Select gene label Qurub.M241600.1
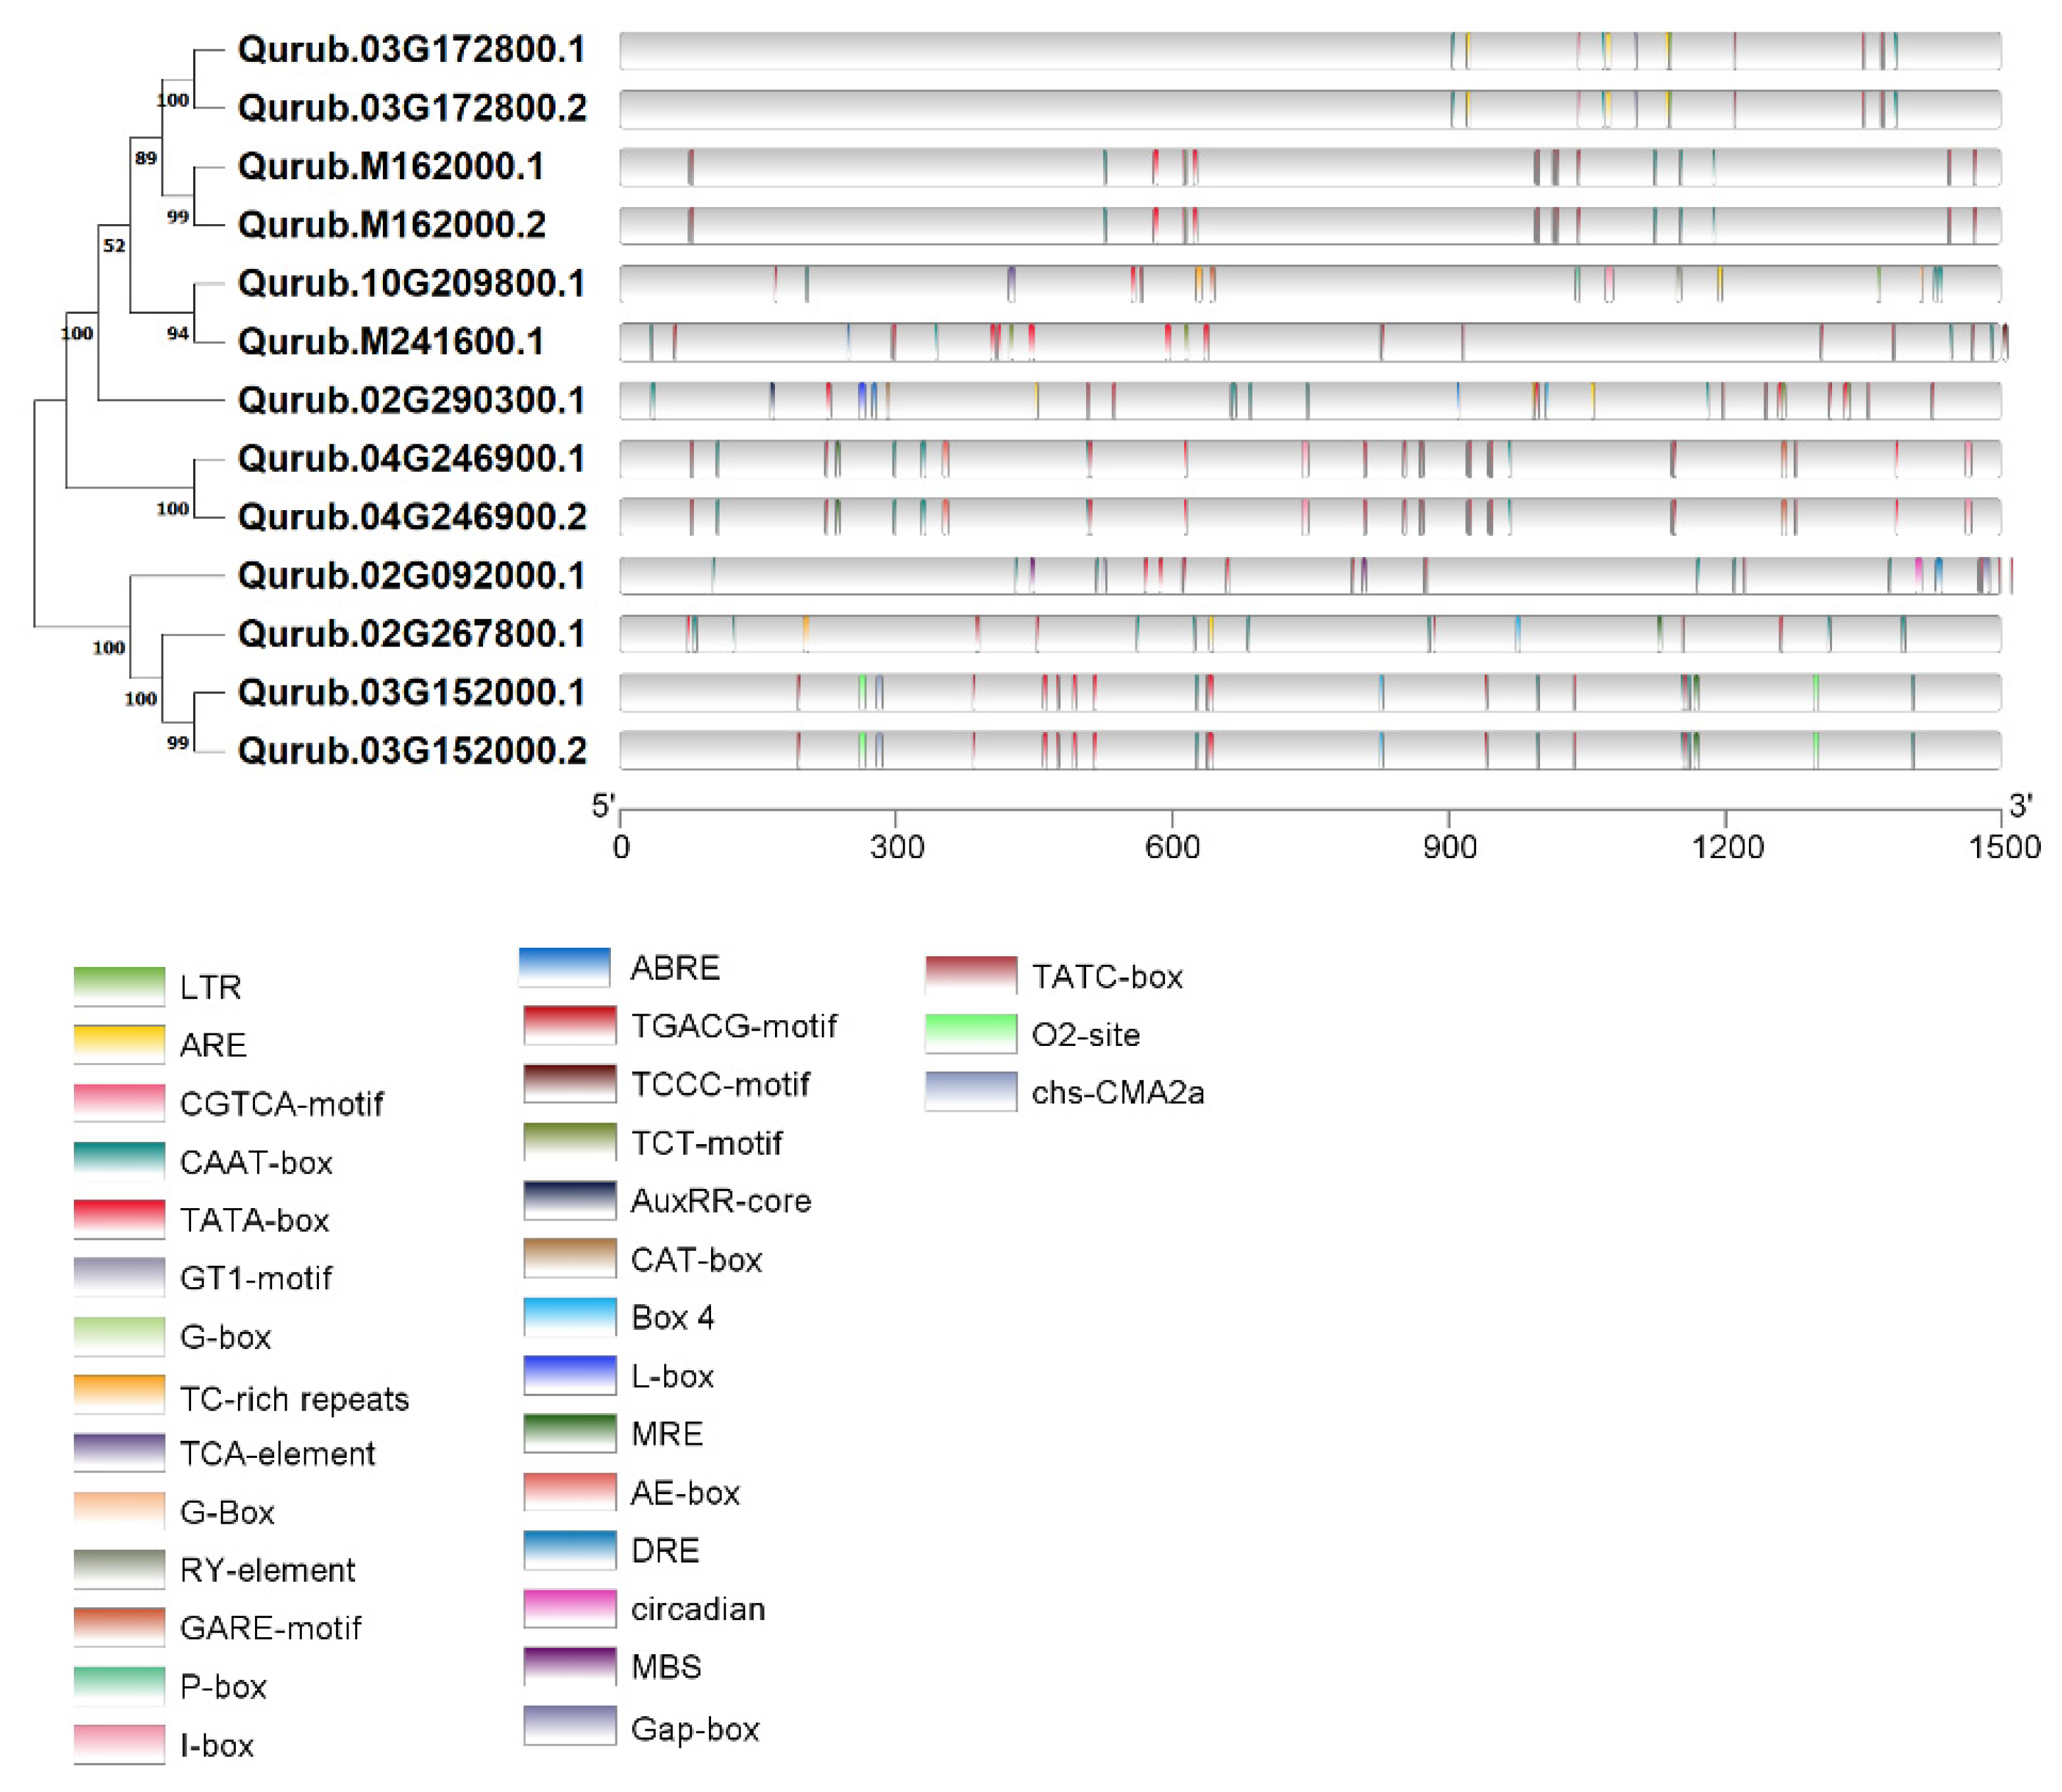The width and height of the screenshot is (2062, 1792). click(x=390, y=342)
